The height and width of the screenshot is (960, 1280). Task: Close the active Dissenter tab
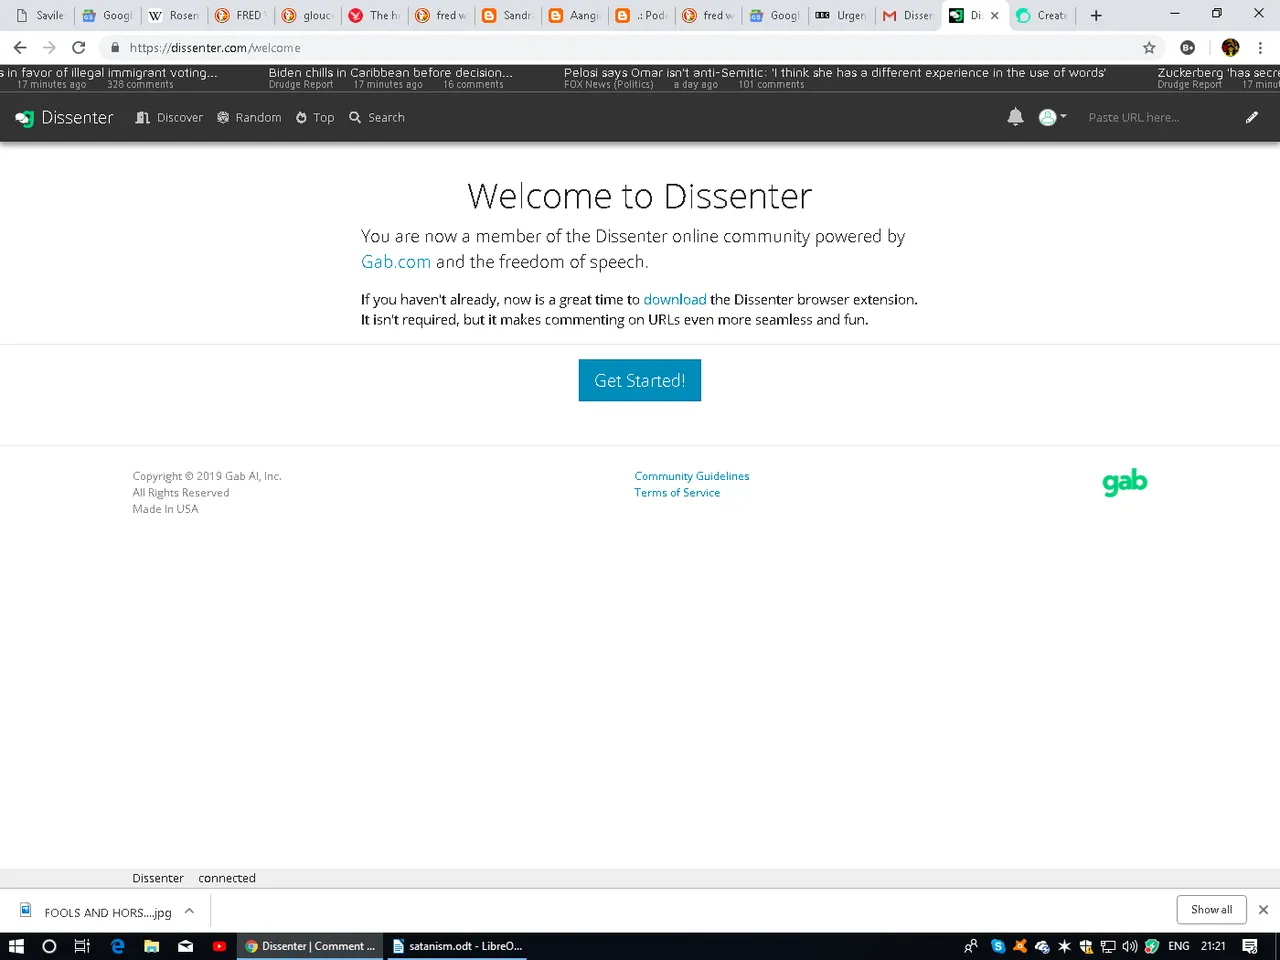994,15
